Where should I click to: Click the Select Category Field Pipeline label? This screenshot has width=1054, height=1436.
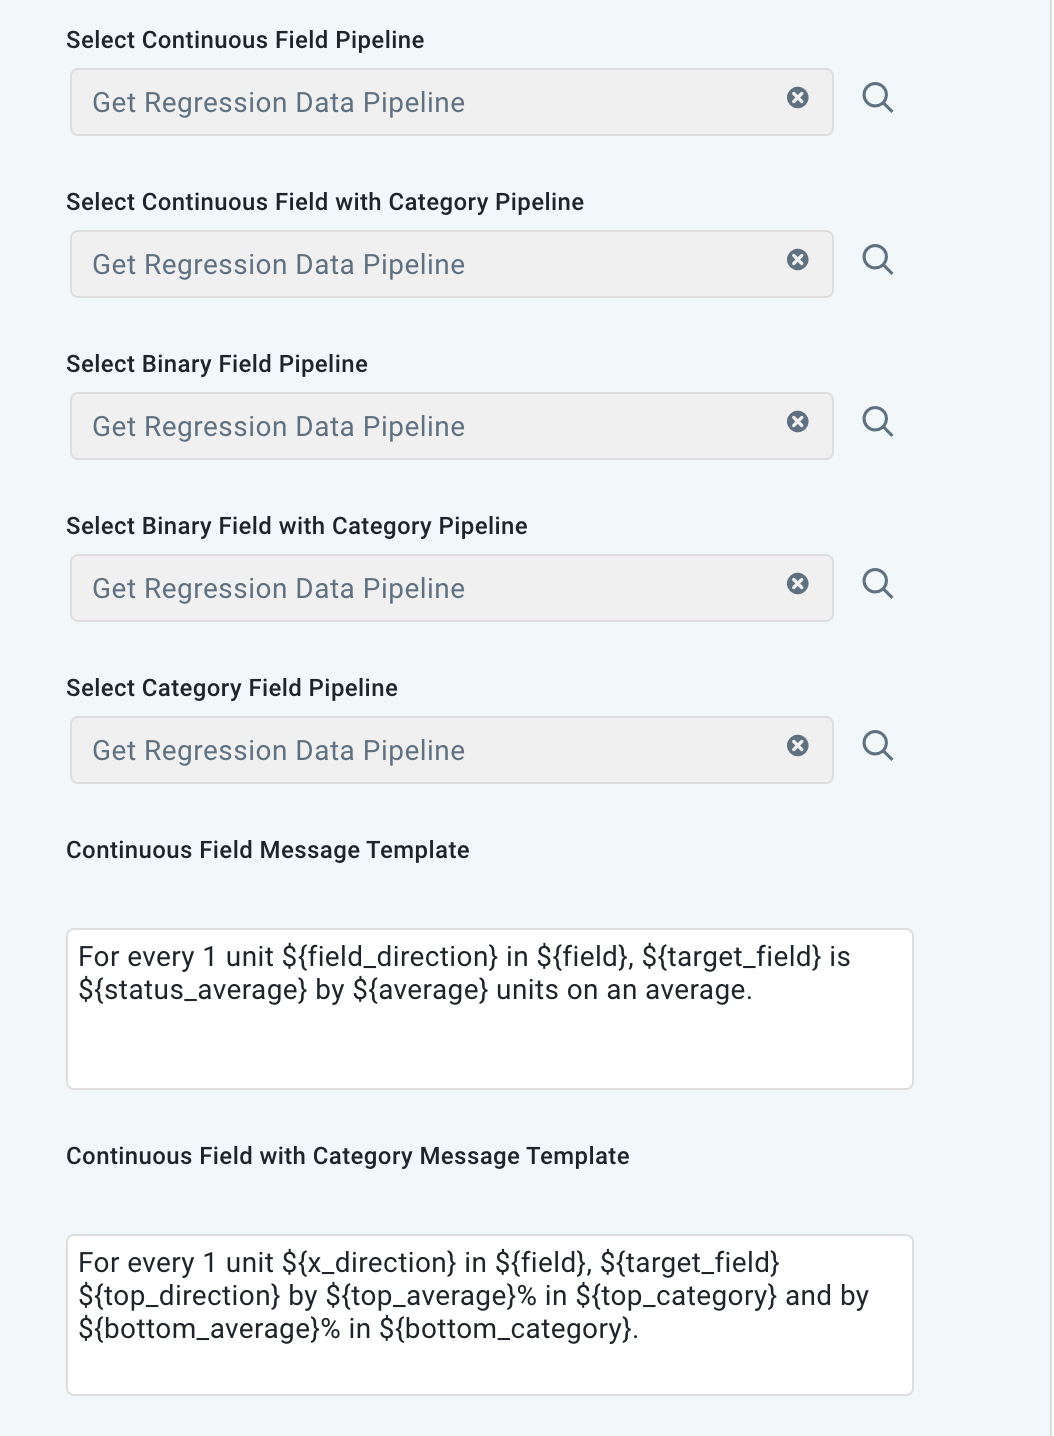click(x=232, y=687)
